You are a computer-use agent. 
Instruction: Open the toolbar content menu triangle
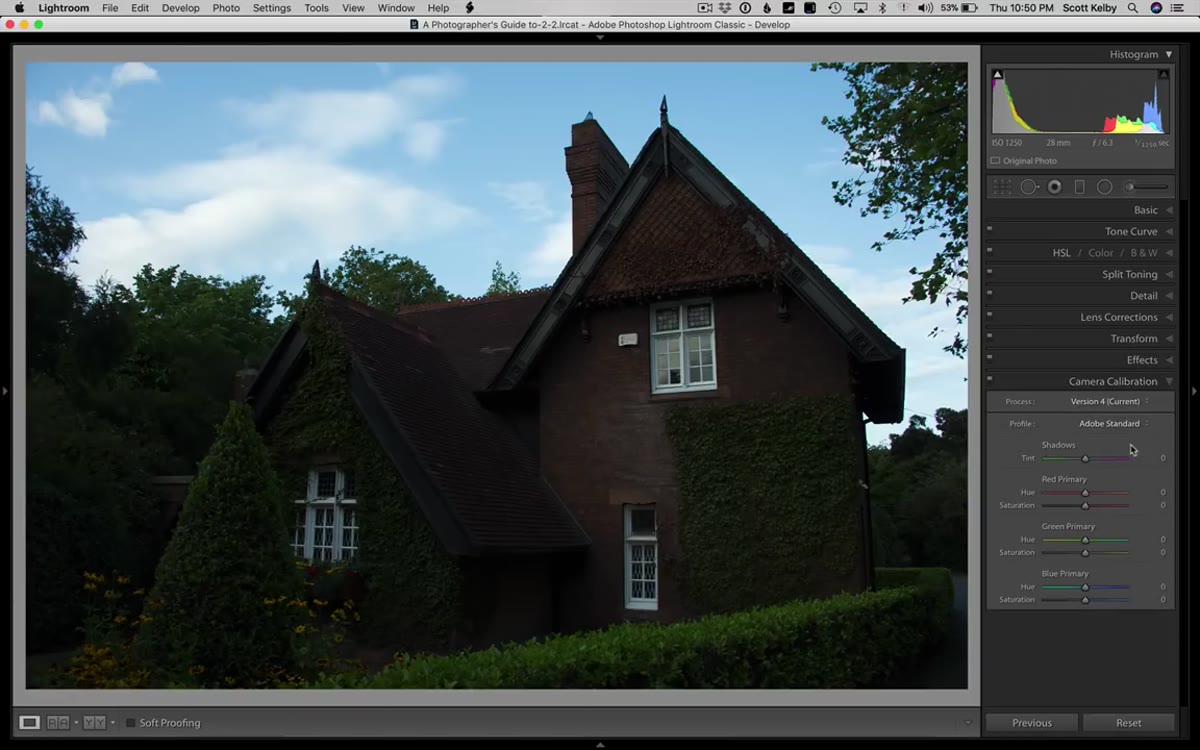[968, 722]
